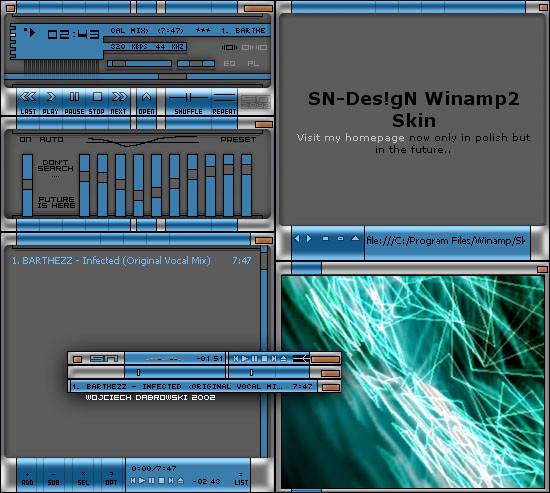Toggle SHUFFLE mode in the main window
Image resolution: width=550 pixels, height=493 pixels.
pyautogui.click(x=188, y=102)
